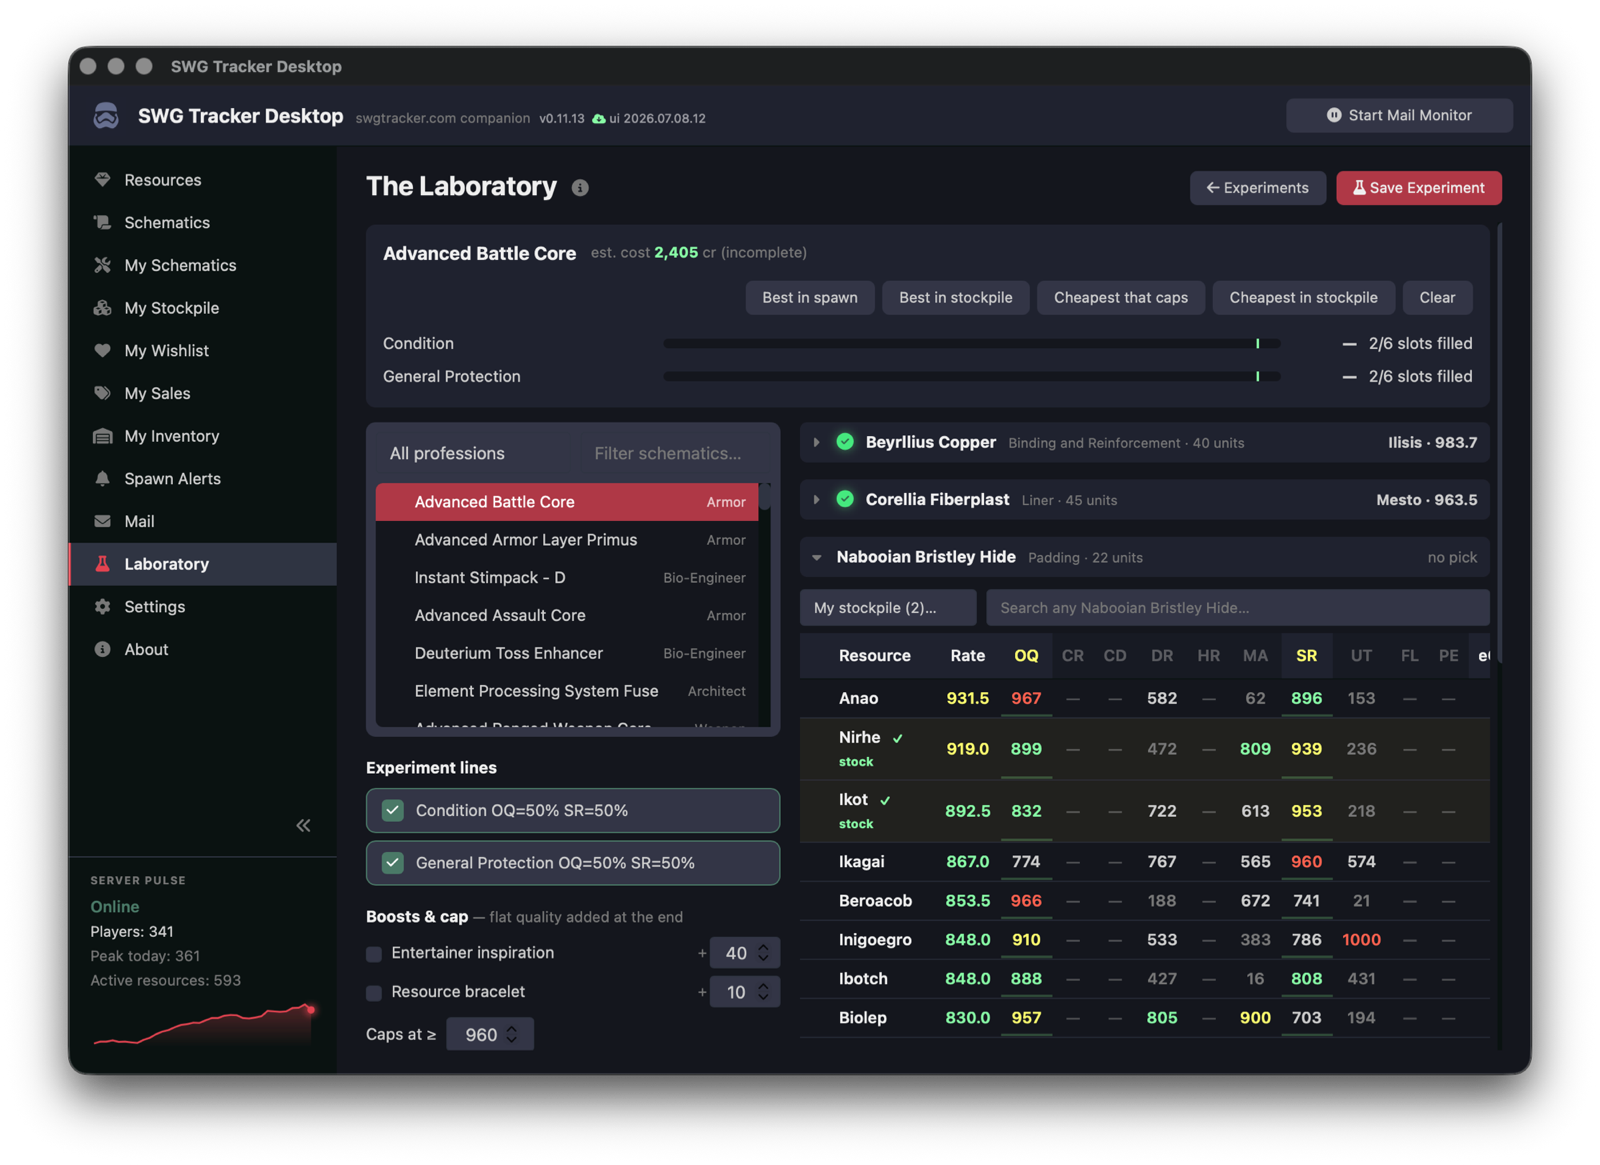Open the Settings page
Screen dimensions: 1600x1165
tap(203, 606)
